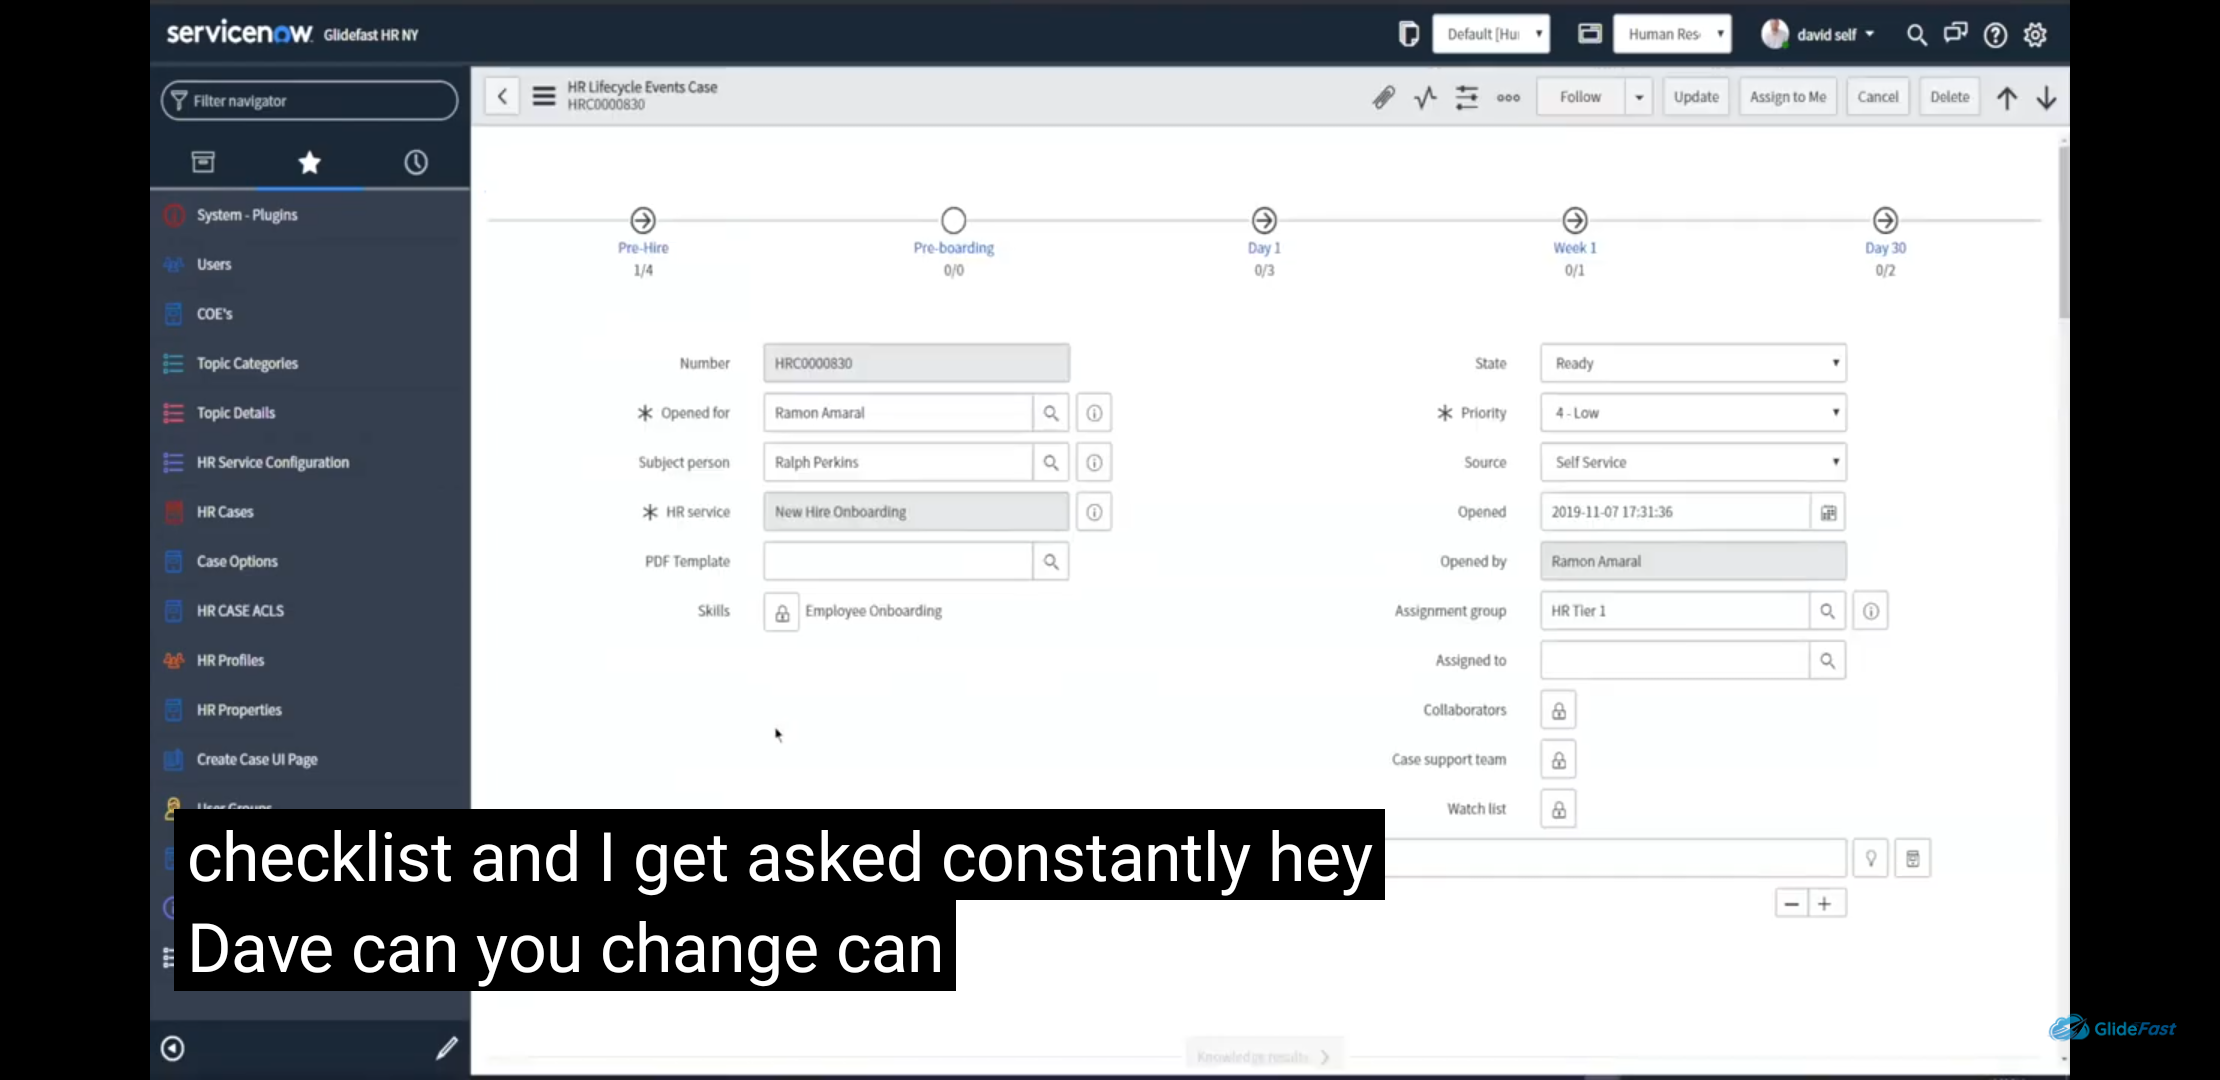This screenshot has width=2220, height=1080.
Task: Show the activity stream icon
Action: tap(1425, 97)
